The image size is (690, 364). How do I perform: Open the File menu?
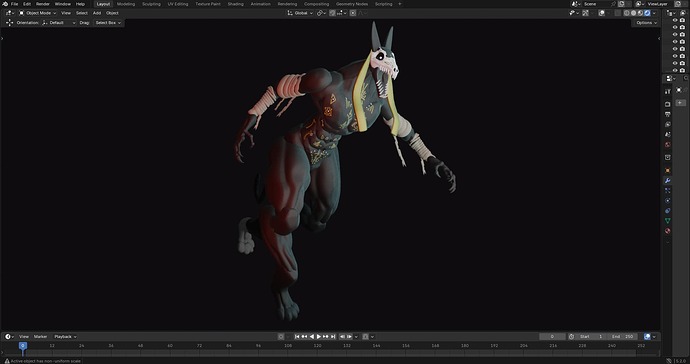coord(15,4)
